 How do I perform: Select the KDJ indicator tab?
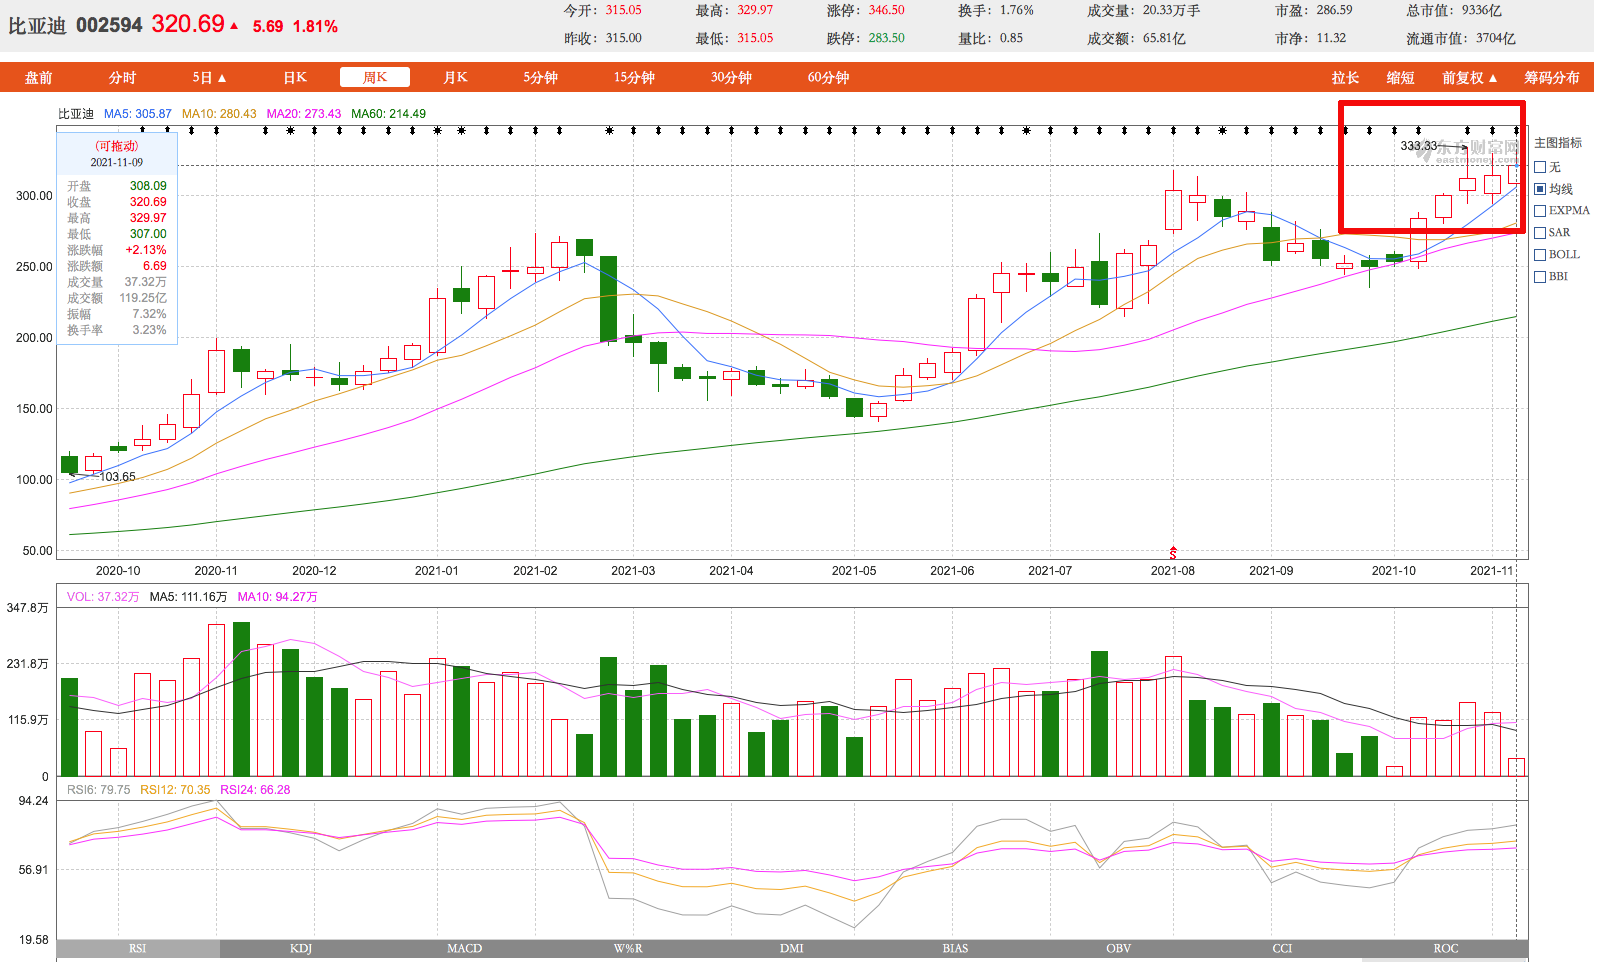[x=301, y=948]
